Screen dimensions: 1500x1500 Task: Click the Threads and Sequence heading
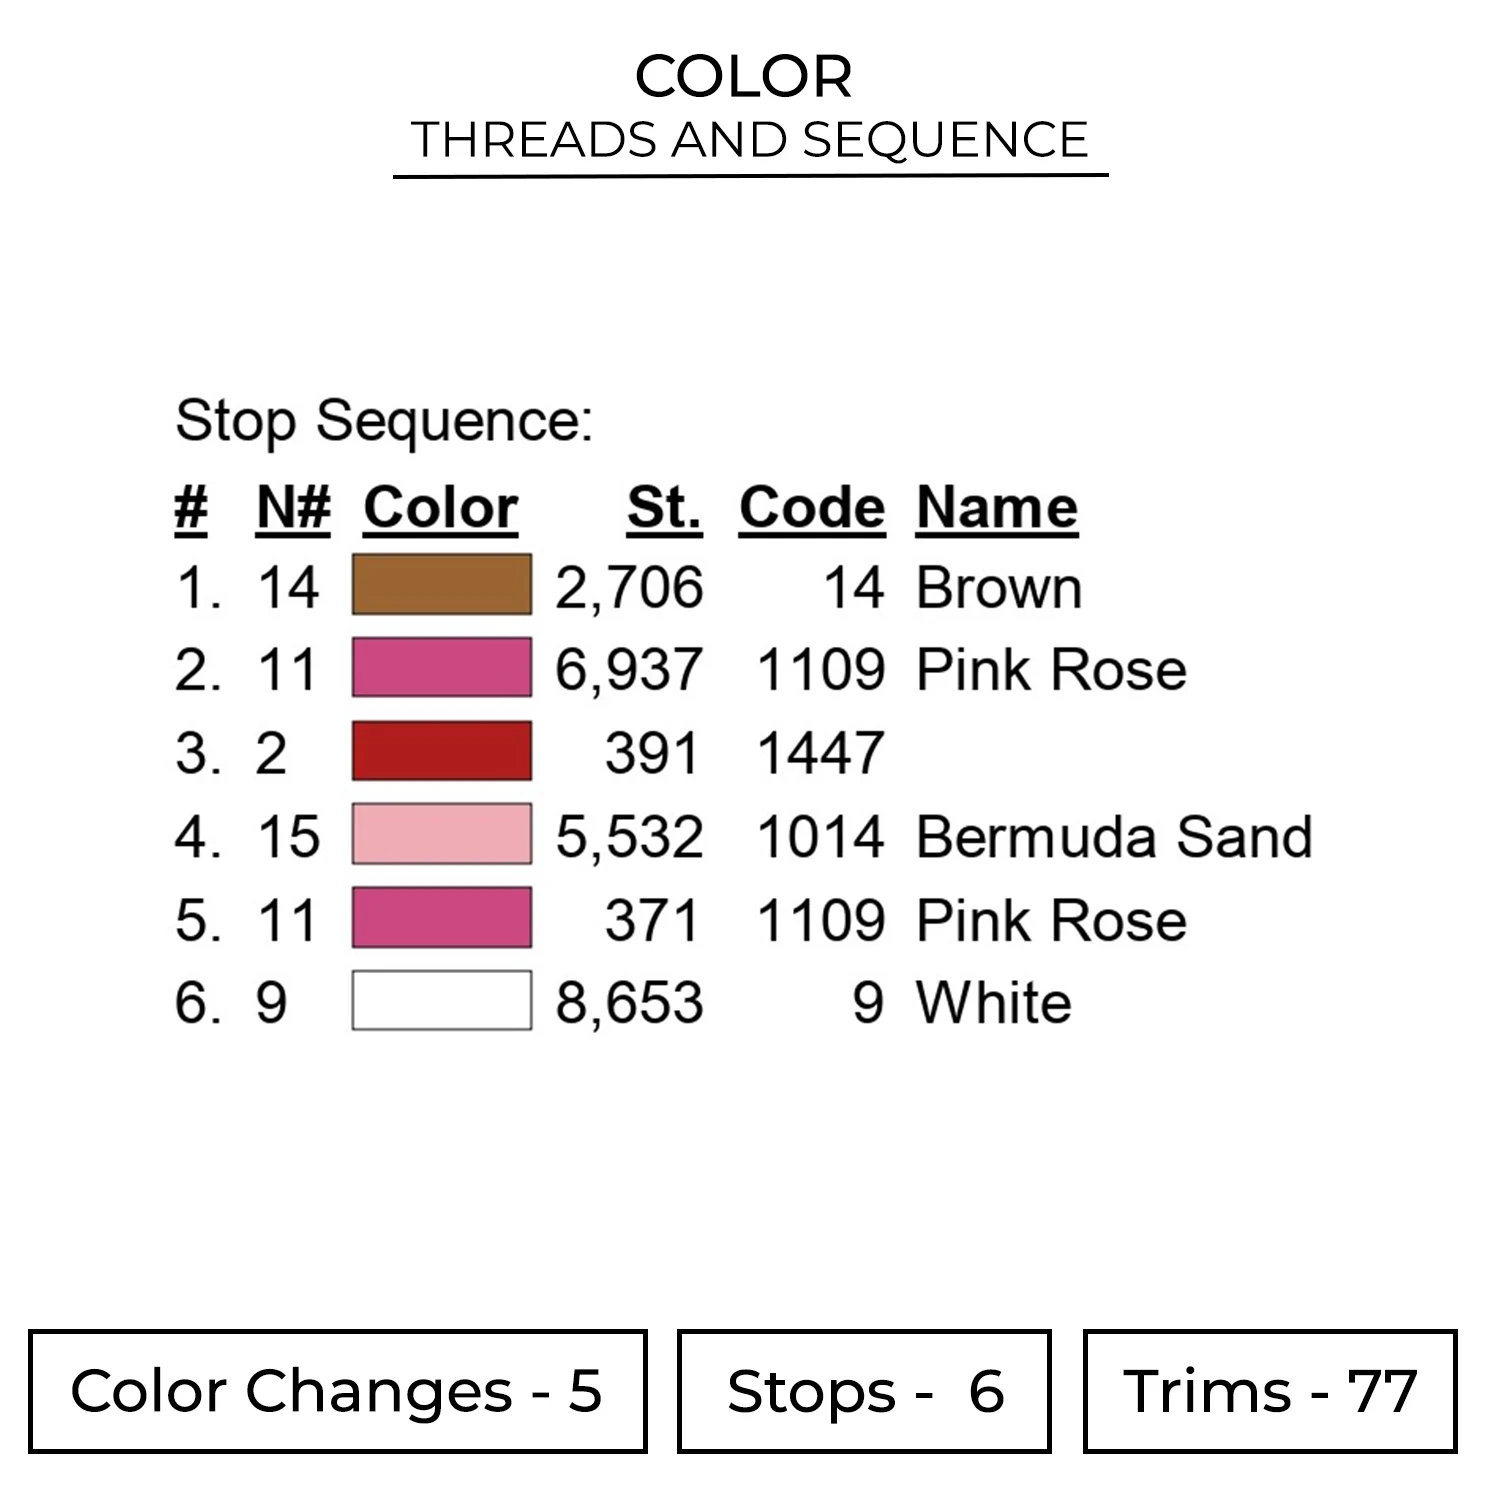[x=749, y=140]
